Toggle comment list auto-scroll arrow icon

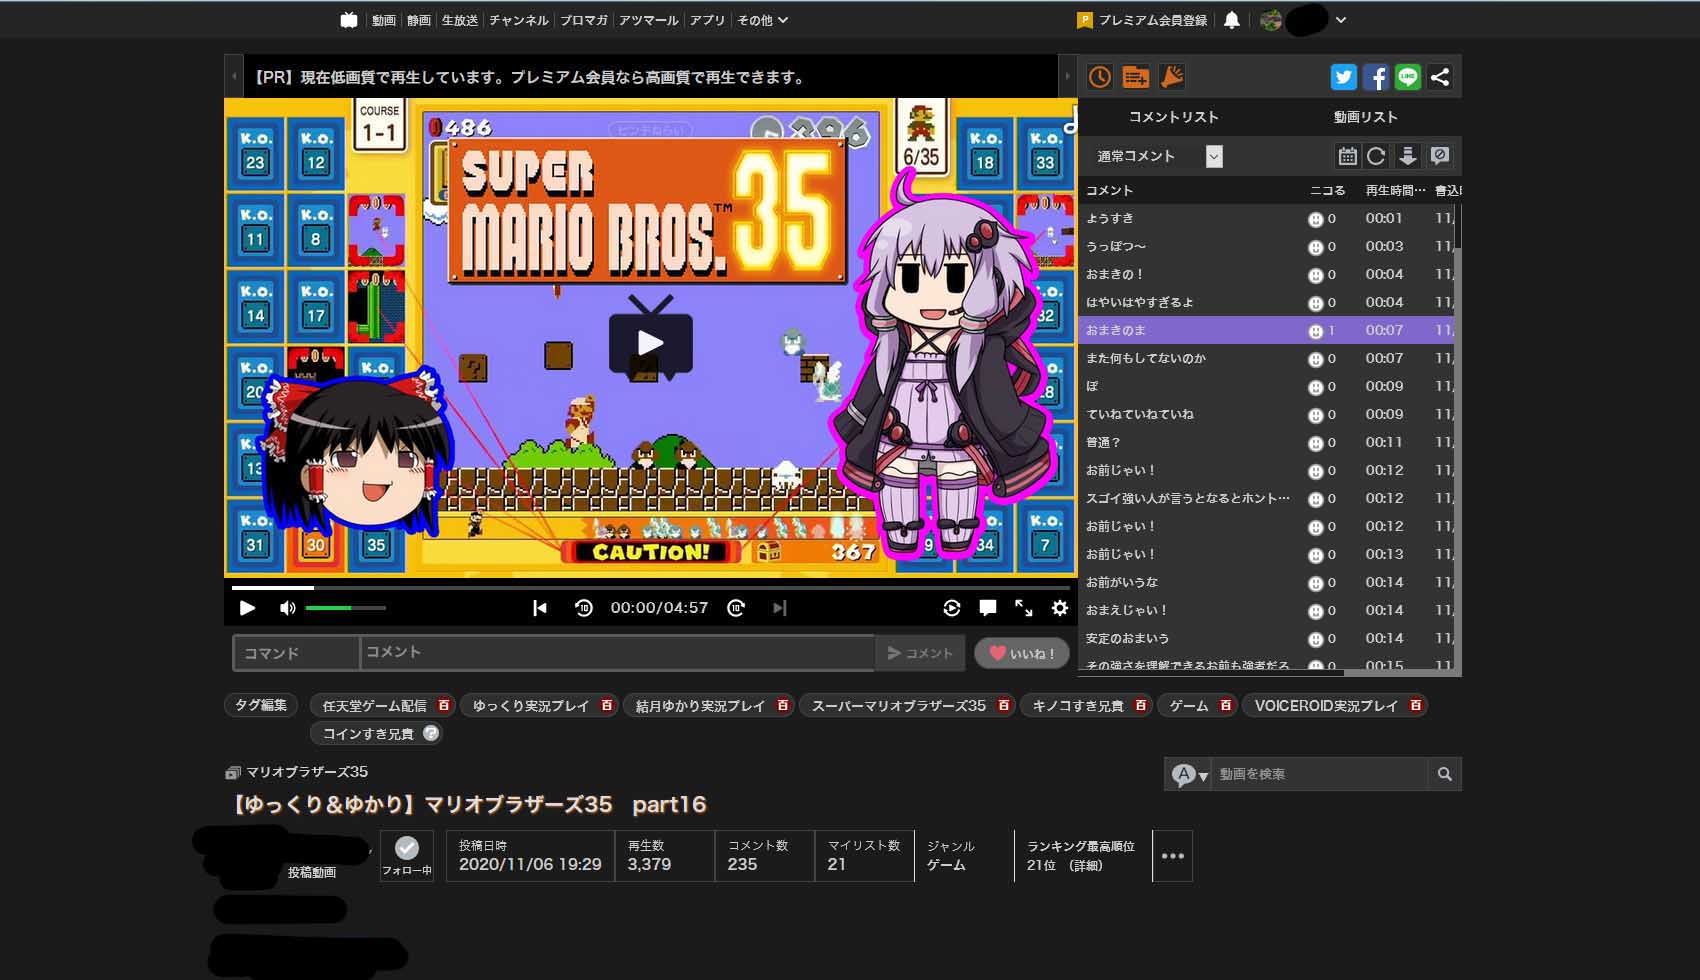coord(1408,156)
